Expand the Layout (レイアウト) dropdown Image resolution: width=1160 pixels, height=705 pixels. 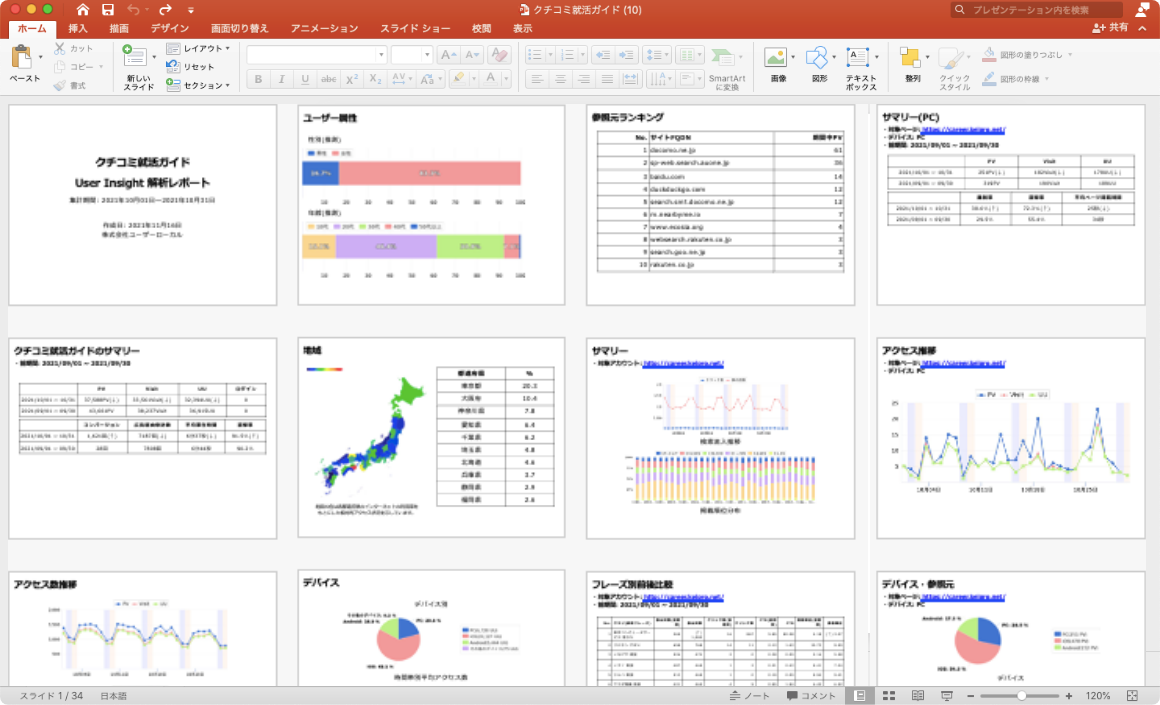pos(198,48)
